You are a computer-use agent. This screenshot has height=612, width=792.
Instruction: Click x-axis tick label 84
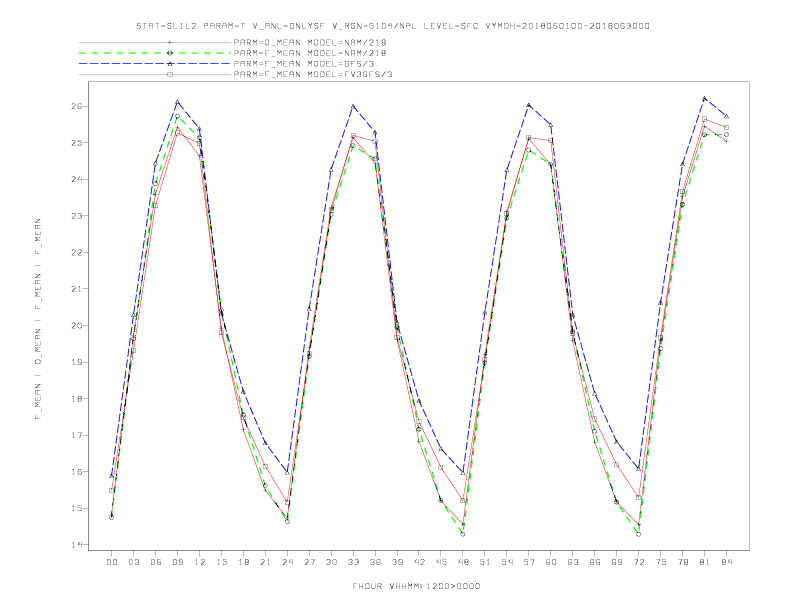pyautogui.click(x=726, y=562)
